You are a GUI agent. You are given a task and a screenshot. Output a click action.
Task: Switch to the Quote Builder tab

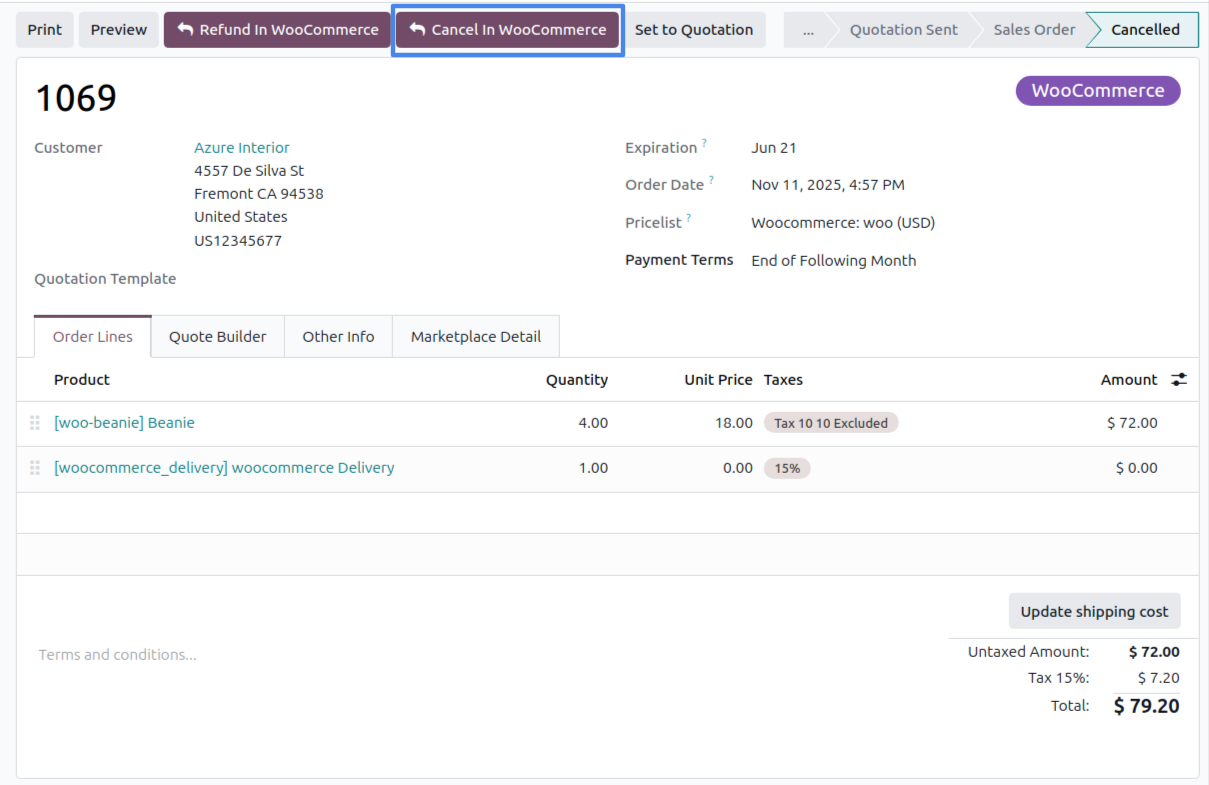click(218, 337)
